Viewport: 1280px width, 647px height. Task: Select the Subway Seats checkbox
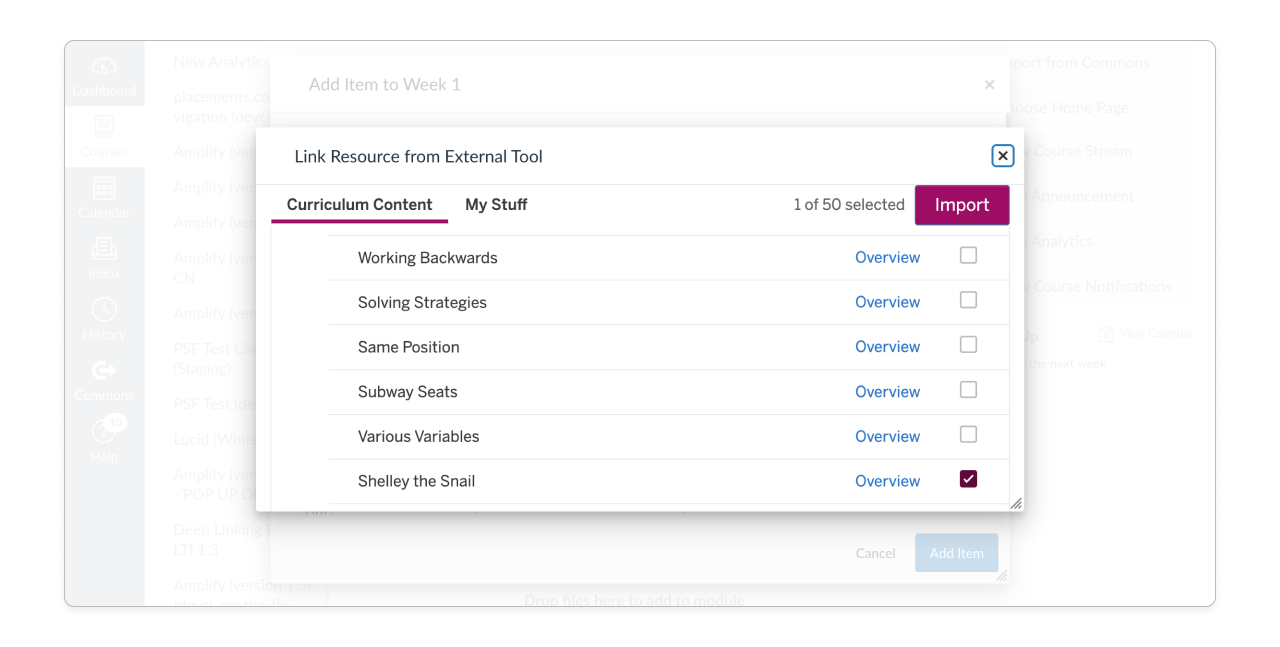coord(967,389)
